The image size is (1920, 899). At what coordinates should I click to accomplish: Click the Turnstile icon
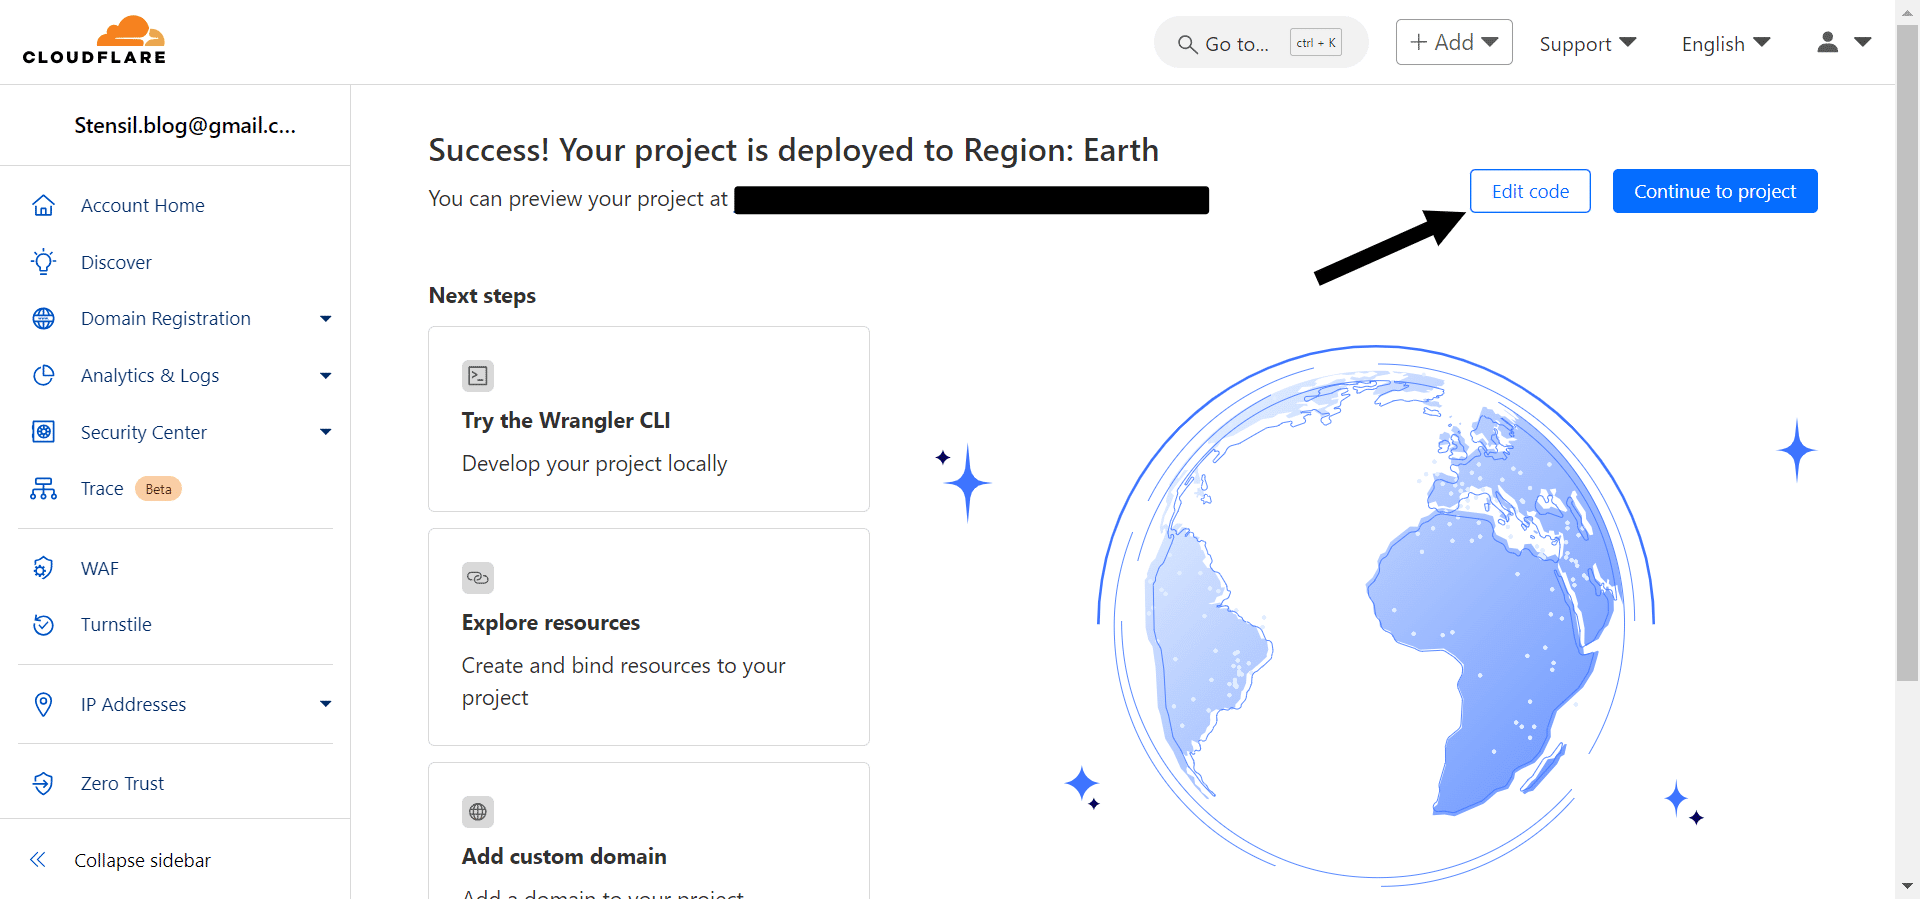click(x=43, y=625)
